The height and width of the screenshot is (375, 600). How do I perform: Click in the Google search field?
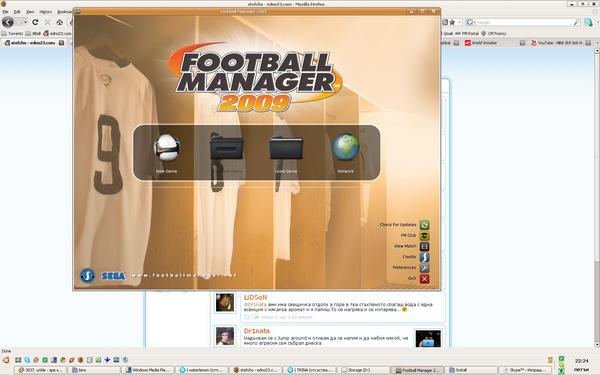tap(524, 23)
